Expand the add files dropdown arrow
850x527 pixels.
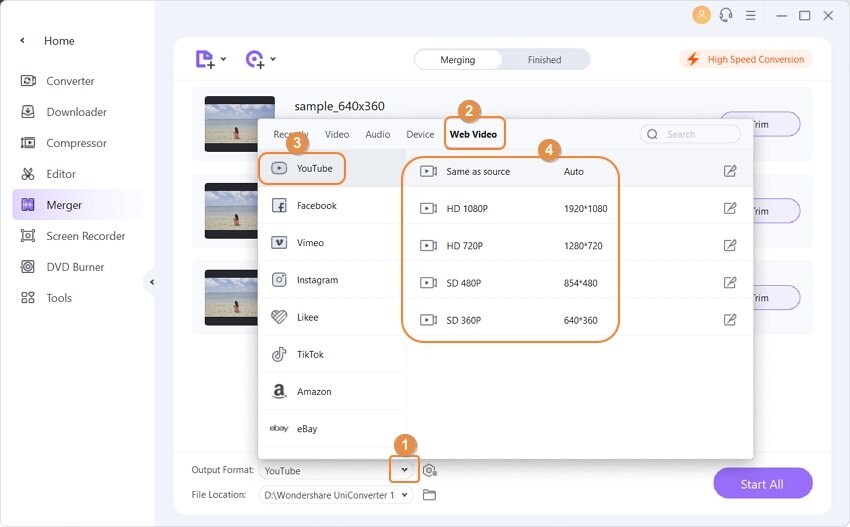223,59
